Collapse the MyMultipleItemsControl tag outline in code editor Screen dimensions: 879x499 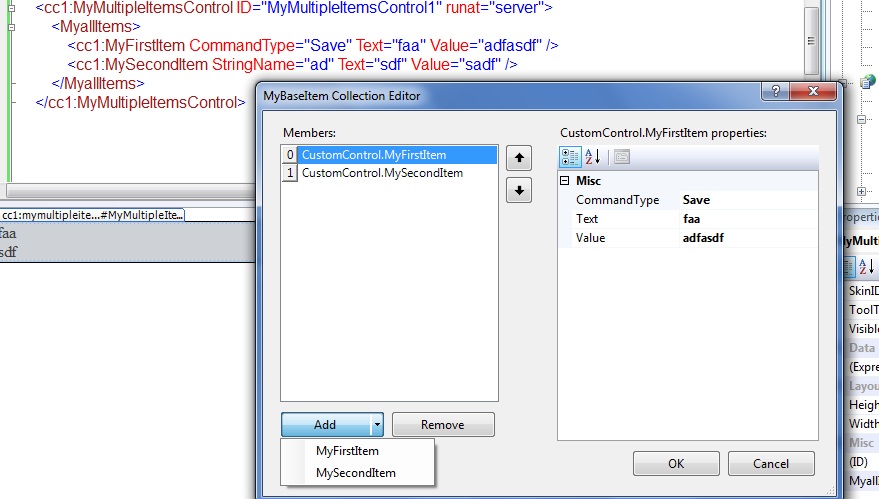[11, 8]
